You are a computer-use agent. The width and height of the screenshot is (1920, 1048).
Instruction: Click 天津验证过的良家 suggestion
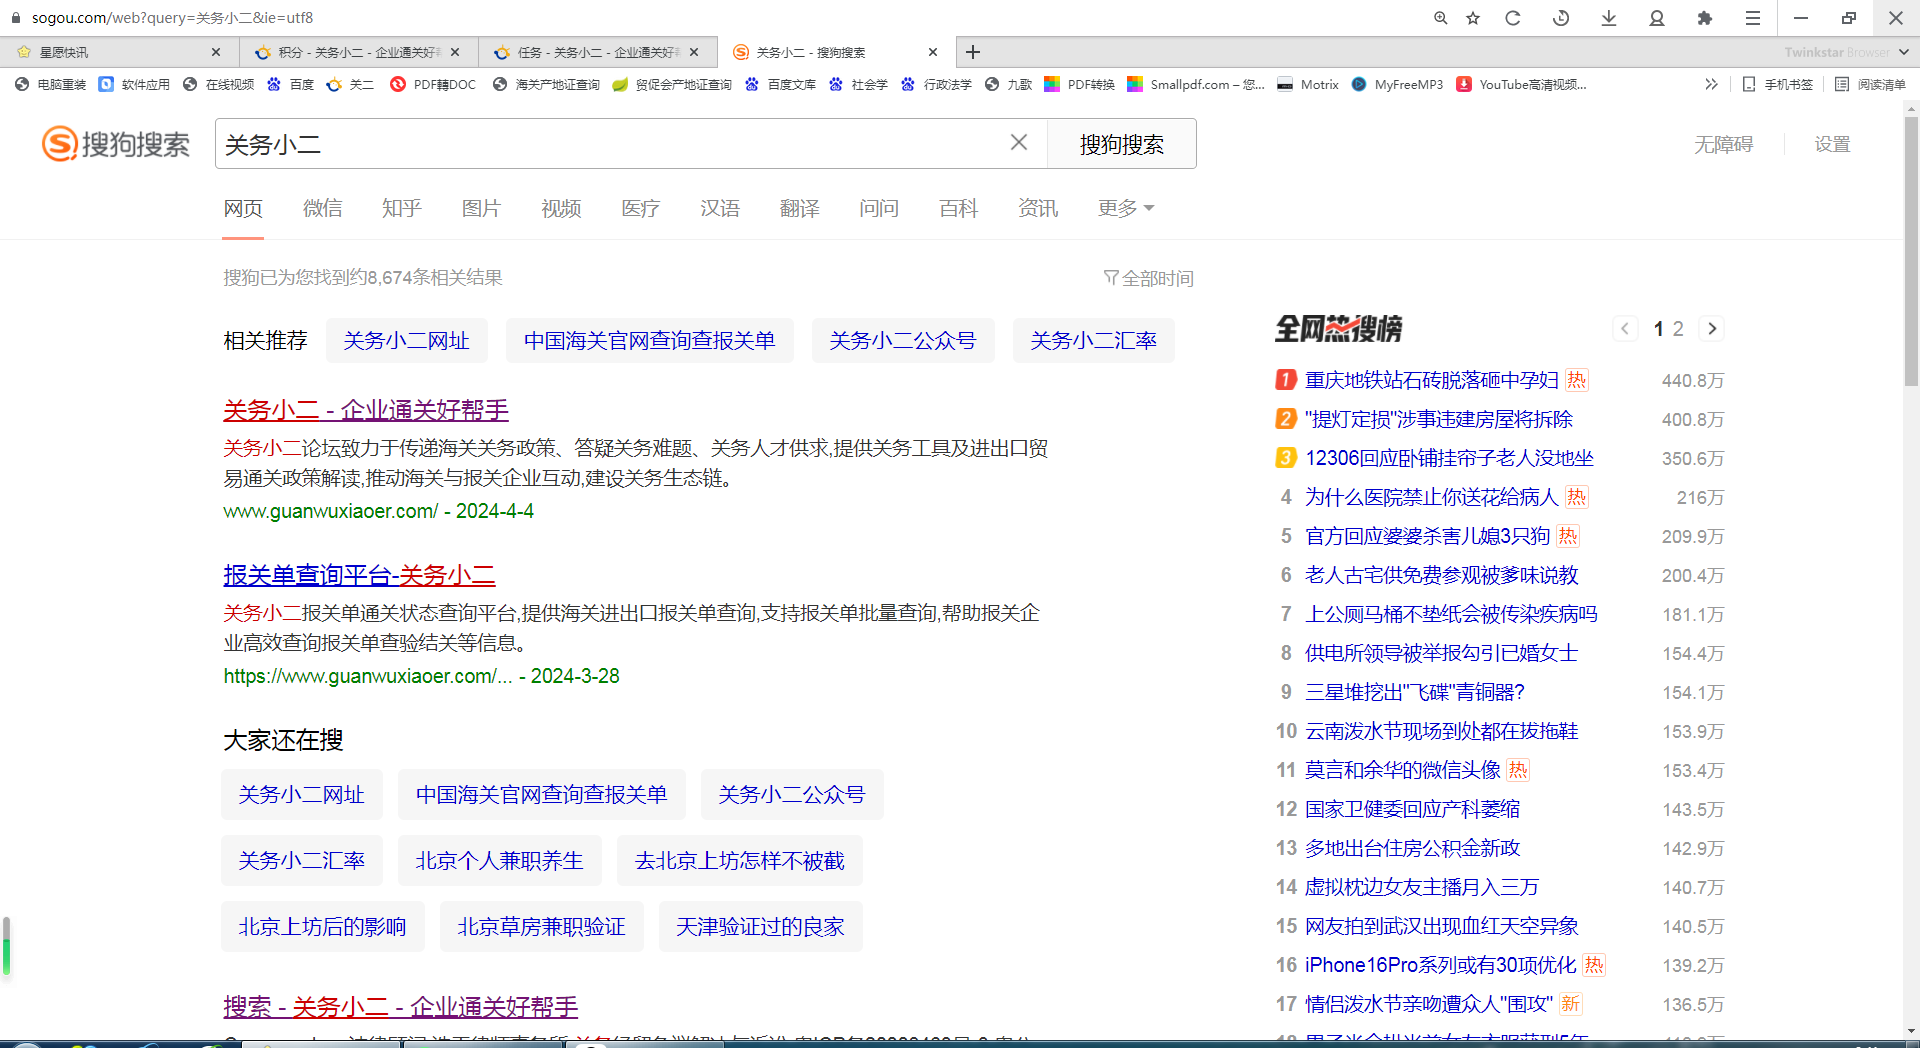coord(760,927)
